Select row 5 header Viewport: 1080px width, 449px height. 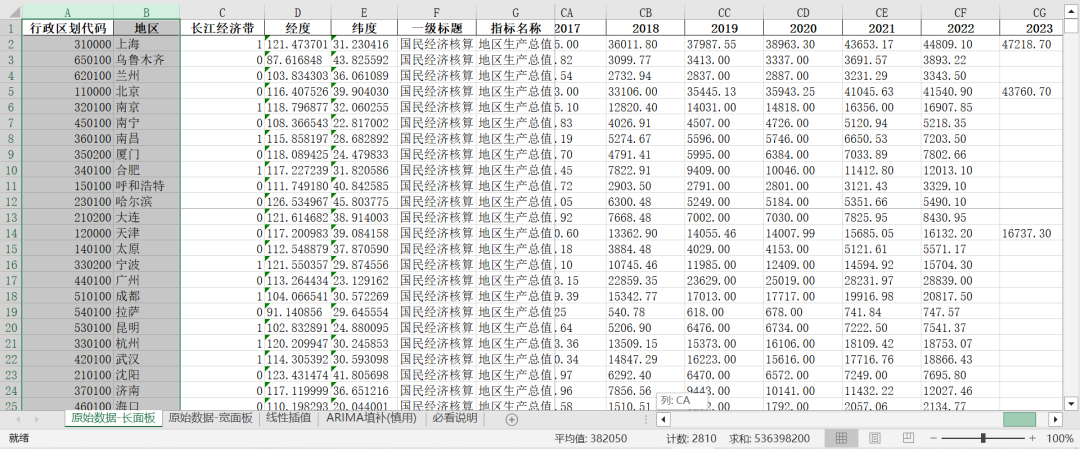(x=11, y=91)
